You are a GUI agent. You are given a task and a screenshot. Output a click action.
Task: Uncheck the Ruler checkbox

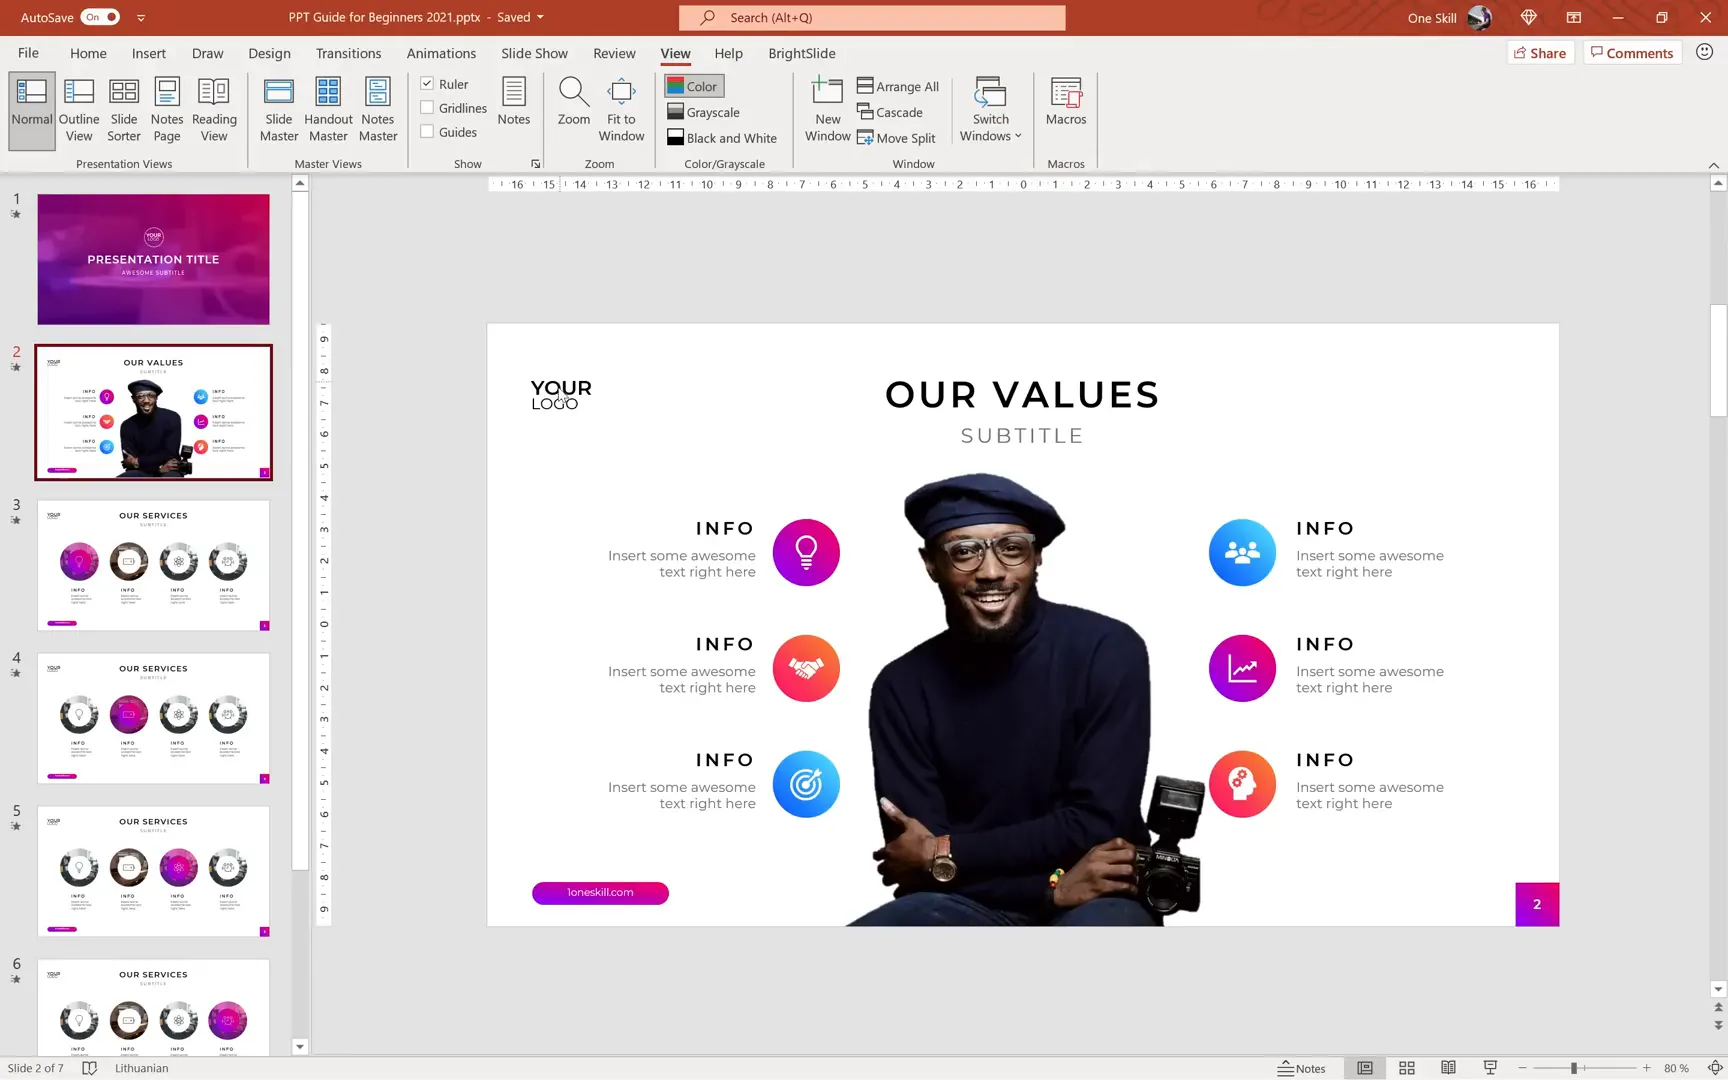(x=427, y=84)
